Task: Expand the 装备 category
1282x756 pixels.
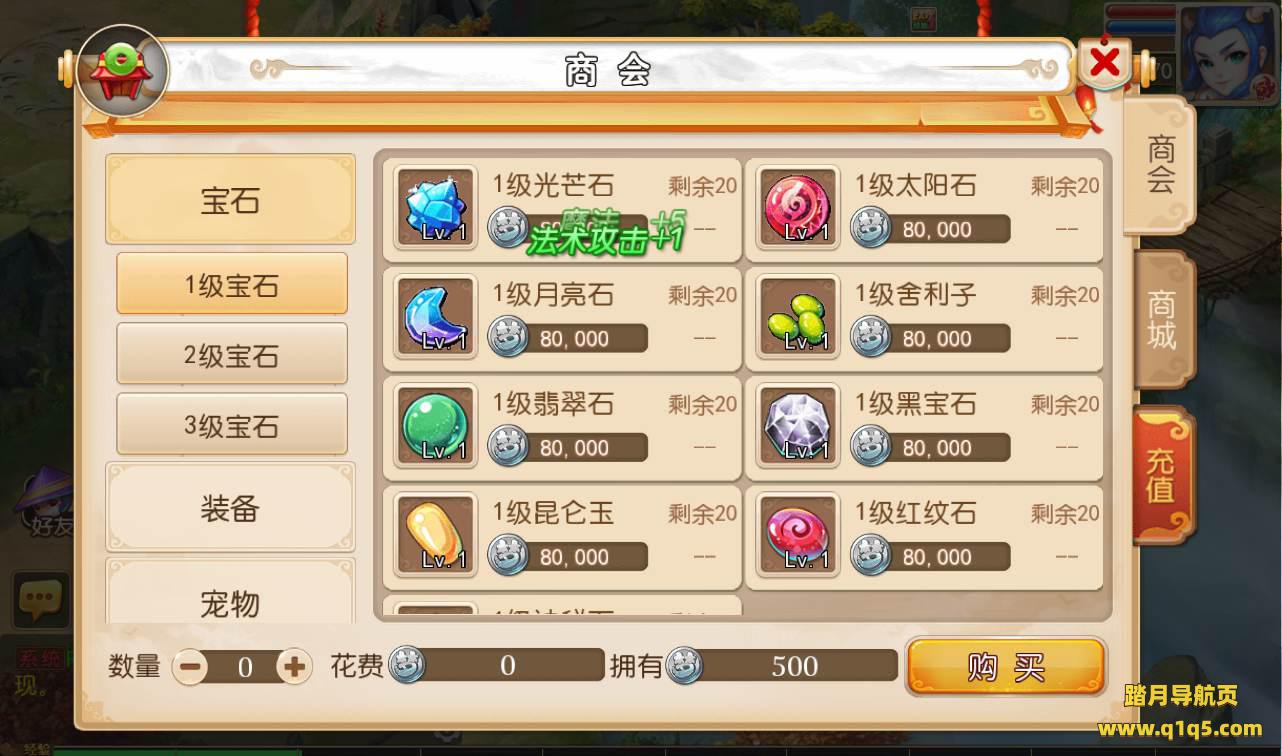Action: tap(230, 509)
